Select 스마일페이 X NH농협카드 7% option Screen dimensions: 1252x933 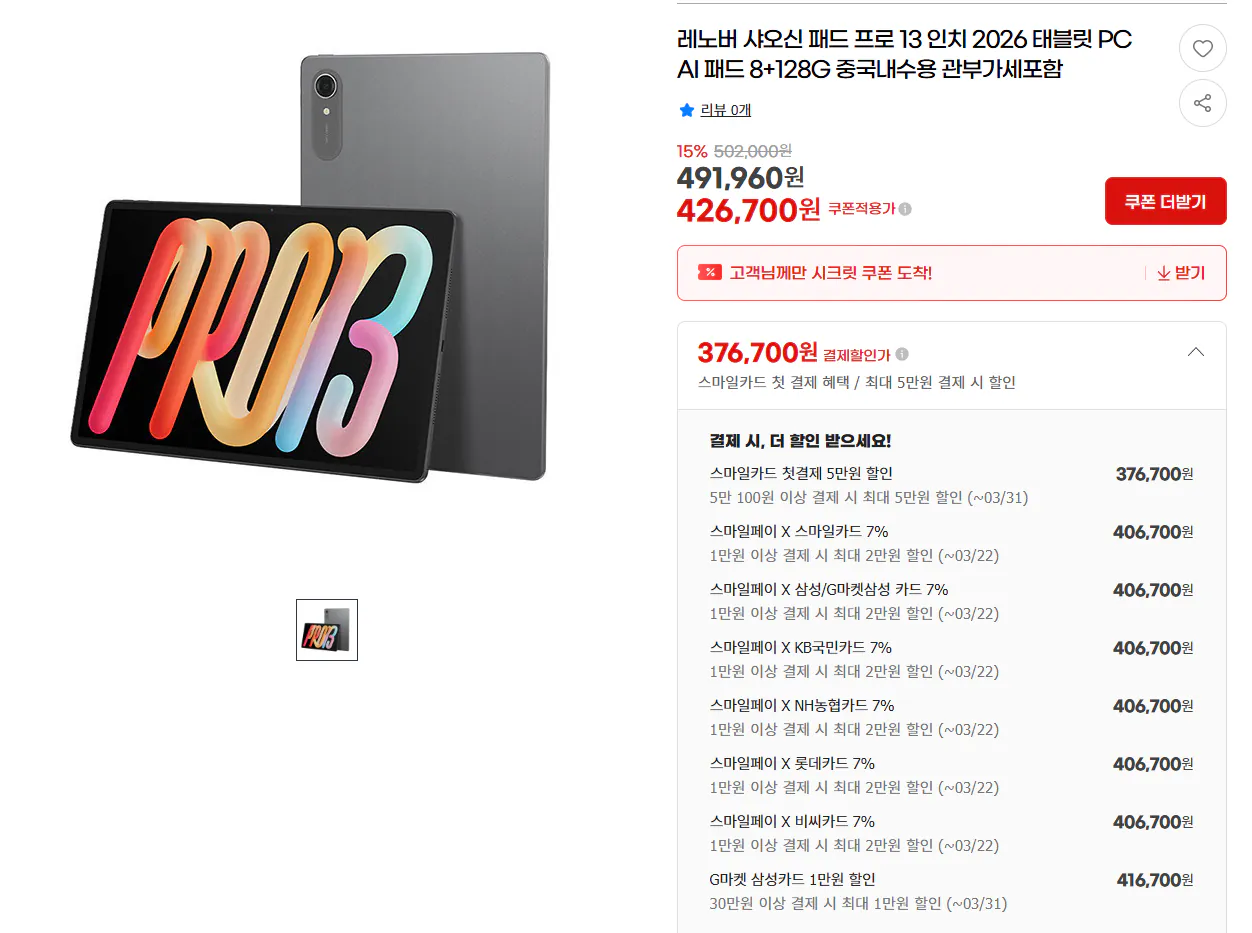[x=951, y=717]
